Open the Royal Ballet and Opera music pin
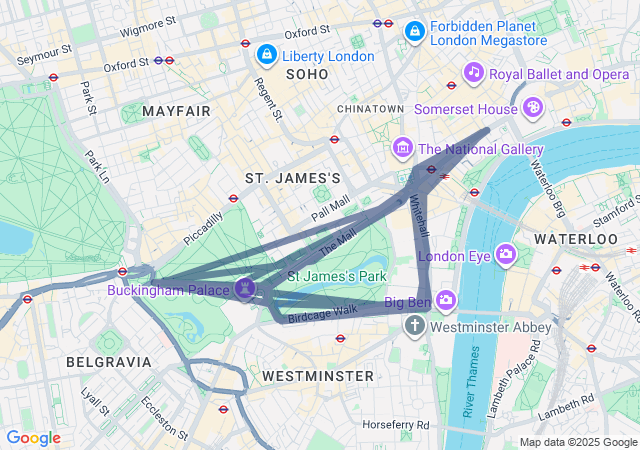This screenshot has height=450, width=640. pyautogui.click(x=473, y=73)
